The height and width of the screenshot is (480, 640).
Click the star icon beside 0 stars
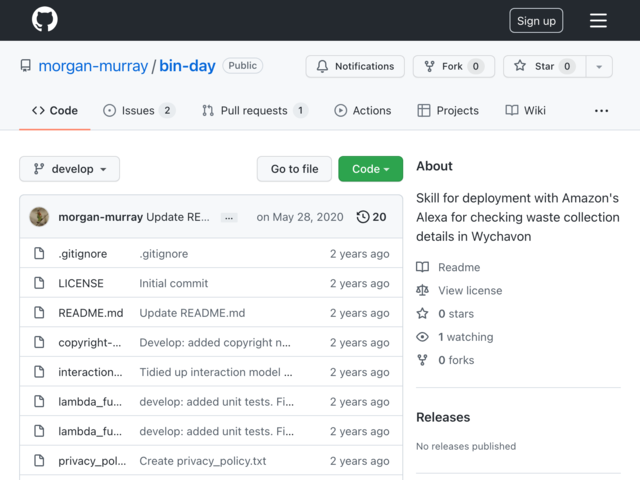point(422,313)
